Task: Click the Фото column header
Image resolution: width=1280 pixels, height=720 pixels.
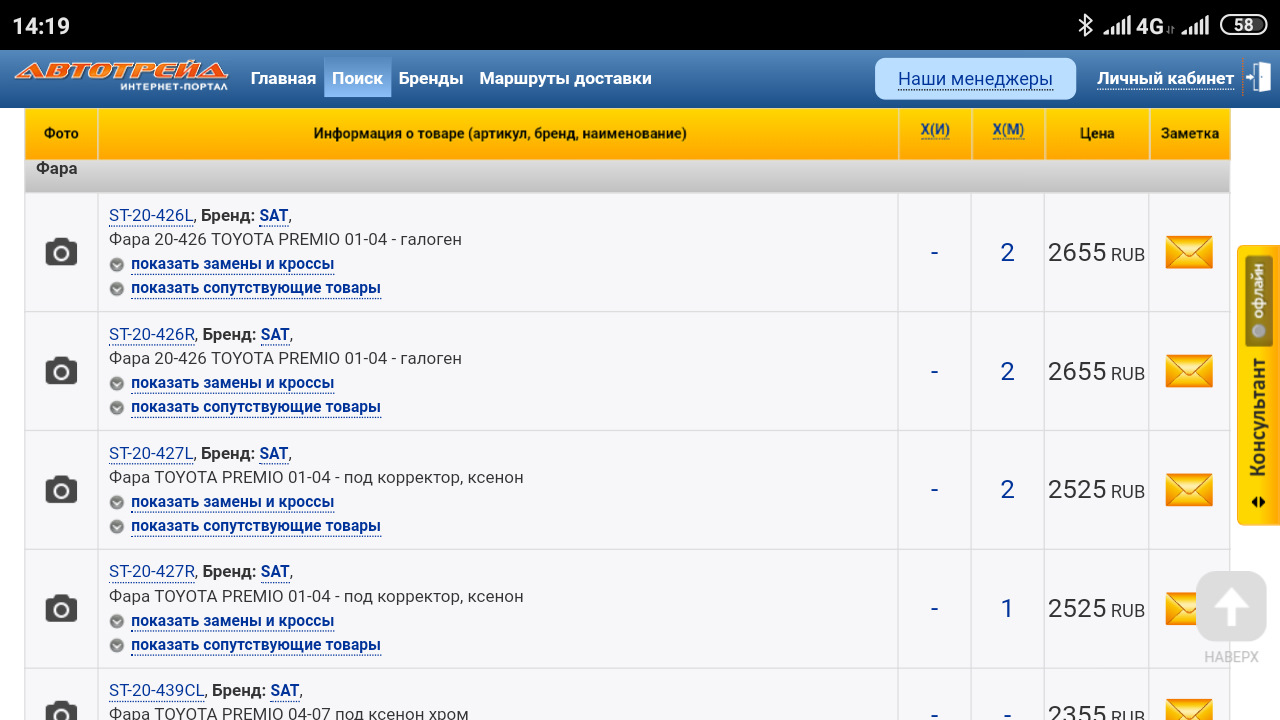Action: pyautogui.click(x=61, y=133)
